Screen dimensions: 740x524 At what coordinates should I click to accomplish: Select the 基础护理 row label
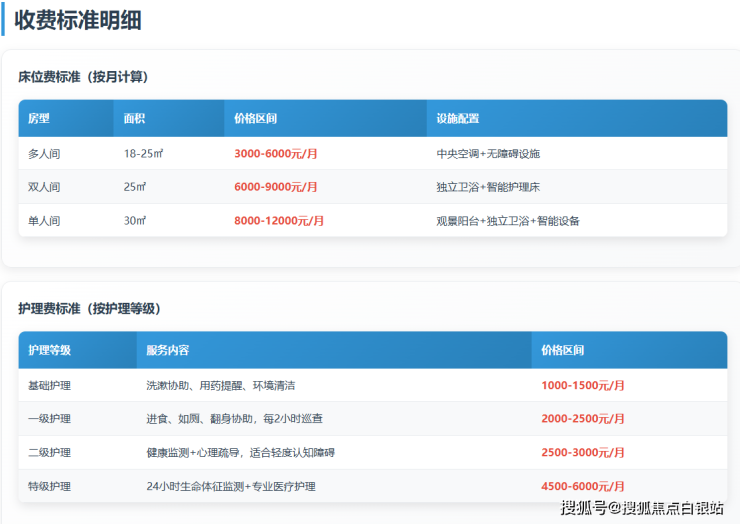[50, 386]
